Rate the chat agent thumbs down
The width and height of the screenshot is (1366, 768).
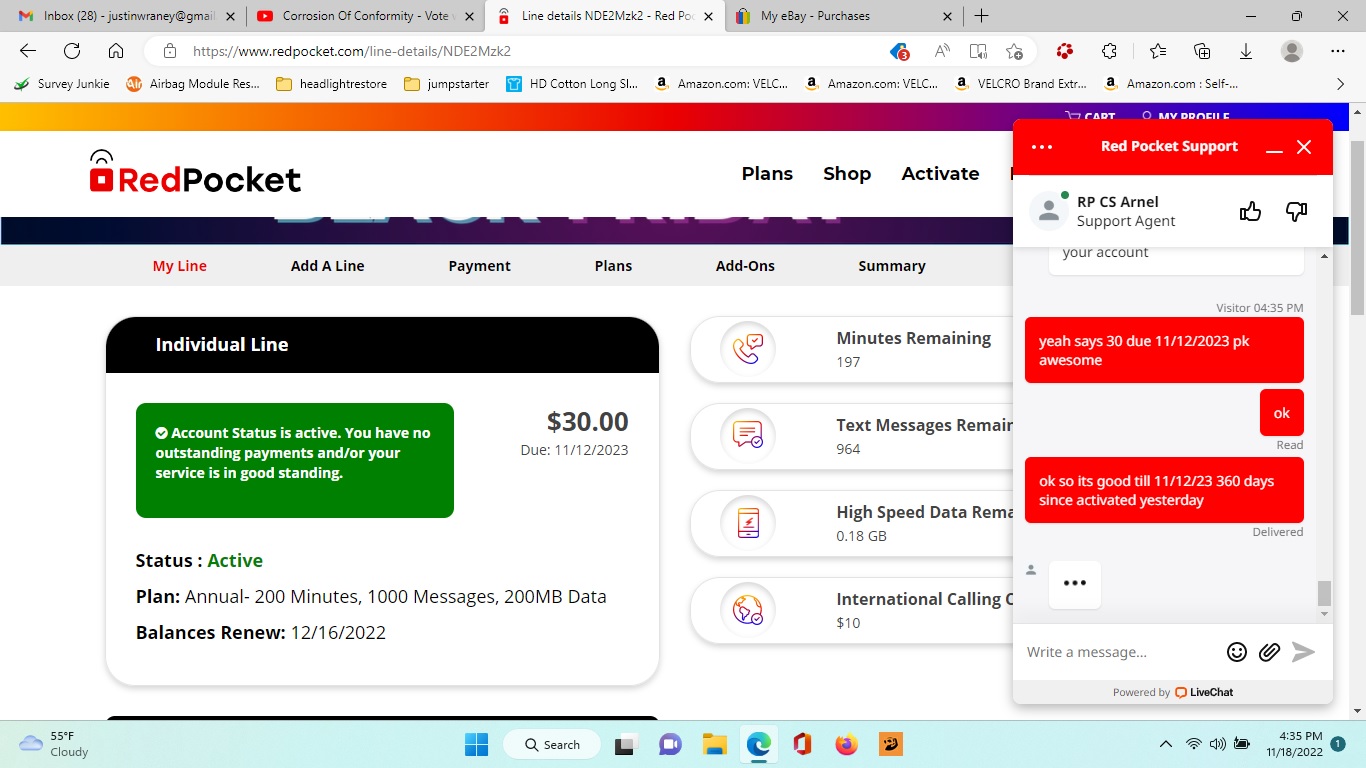point(1296,211)
